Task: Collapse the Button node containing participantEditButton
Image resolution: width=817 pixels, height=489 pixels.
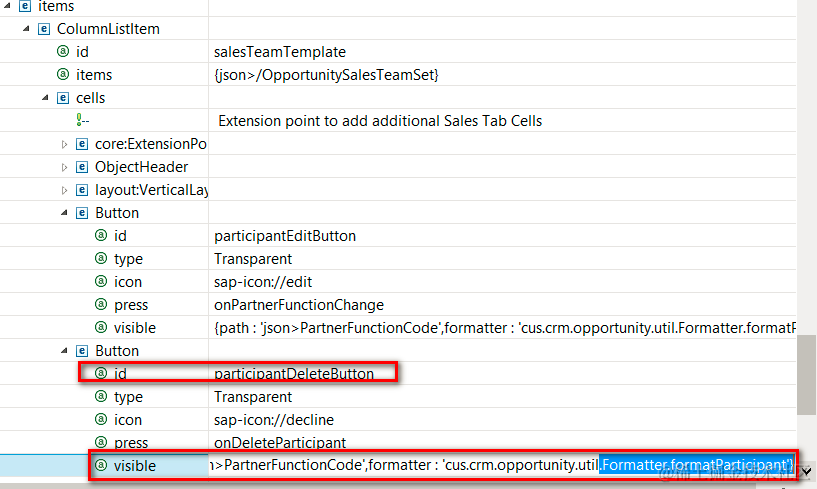Action: [x=64, y=213]
